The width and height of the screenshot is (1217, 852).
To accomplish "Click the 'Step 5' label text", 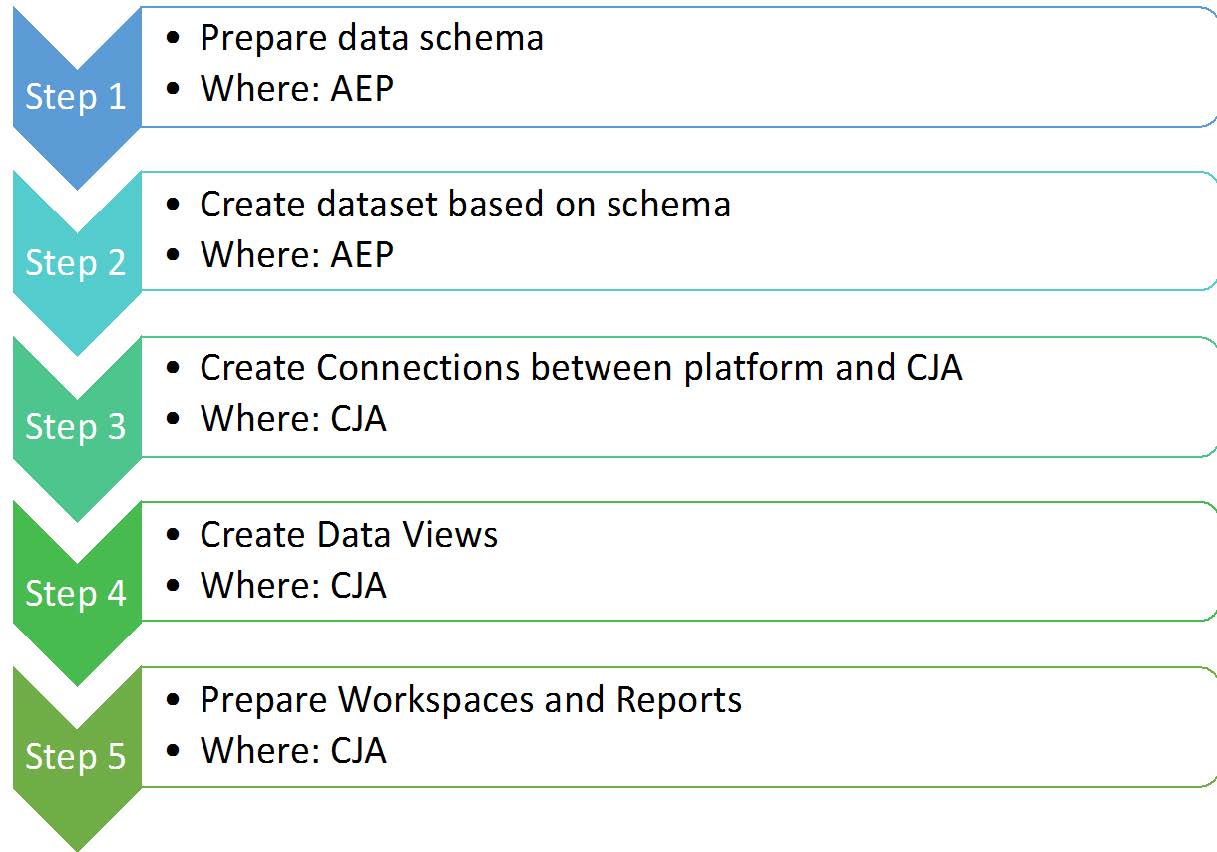I will click(76, 757).
